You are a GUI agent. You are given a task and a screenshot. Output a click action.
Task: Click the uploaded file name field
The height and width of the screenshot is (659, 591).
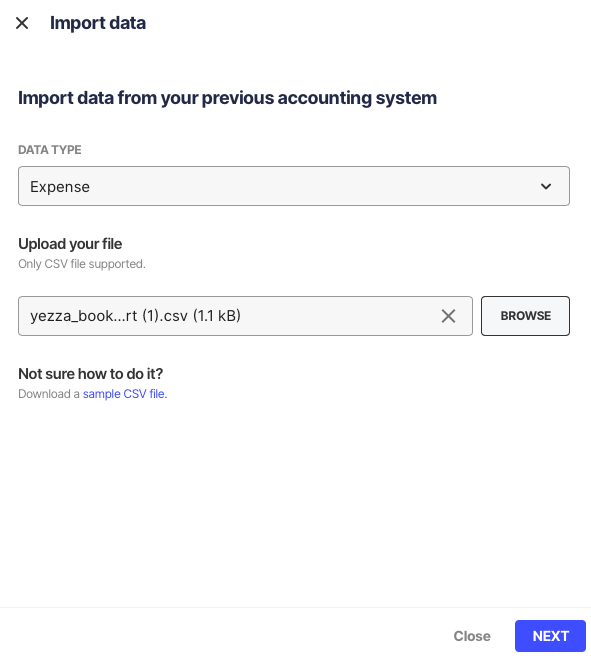coord(245,316)
